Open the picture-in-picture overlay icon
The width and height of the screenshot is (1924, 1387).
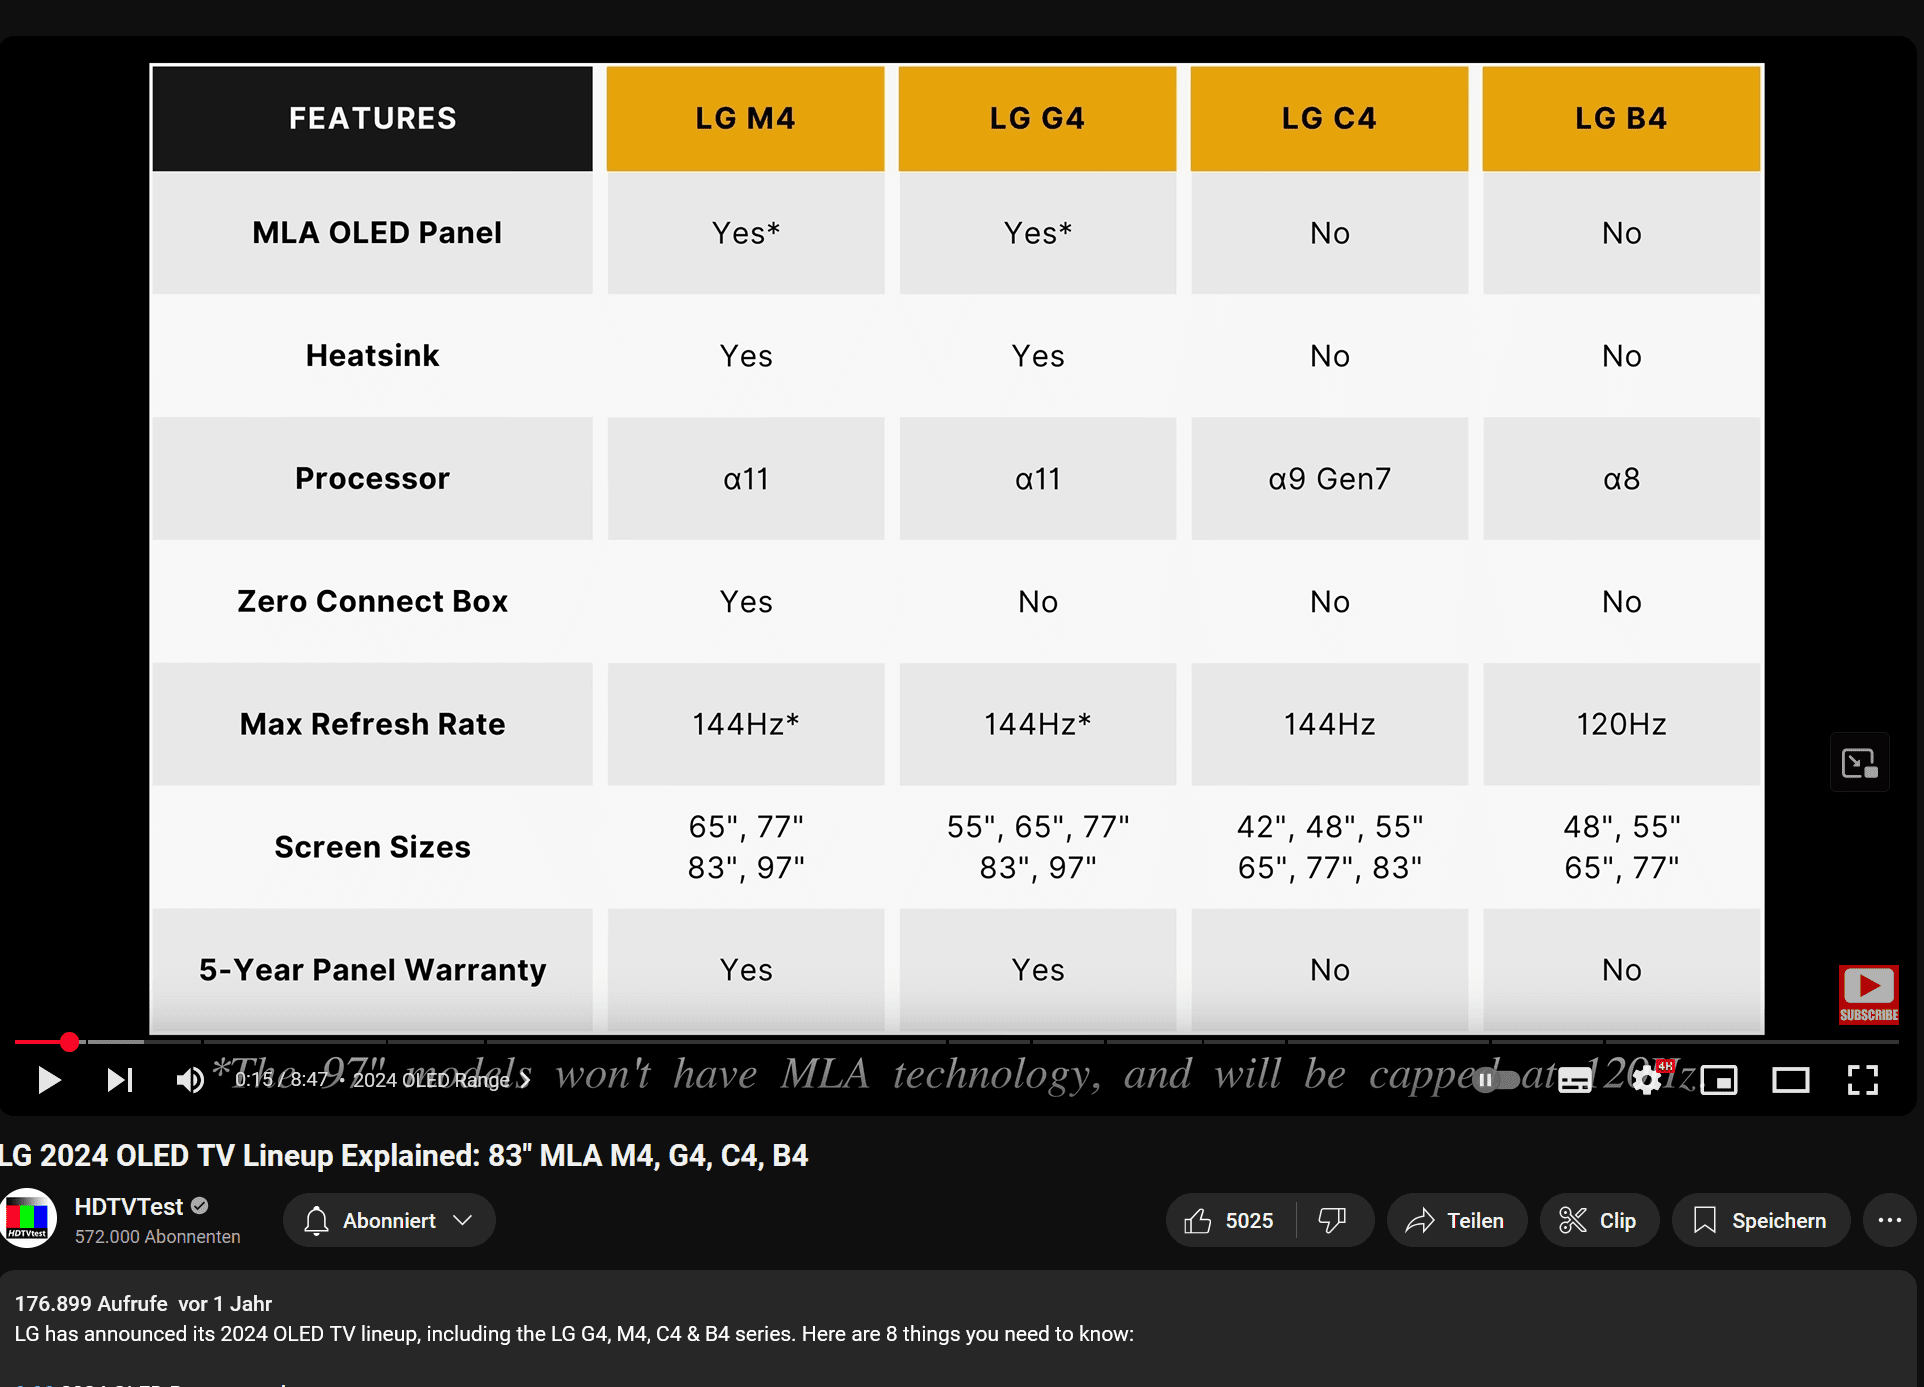click(1860, 763)
